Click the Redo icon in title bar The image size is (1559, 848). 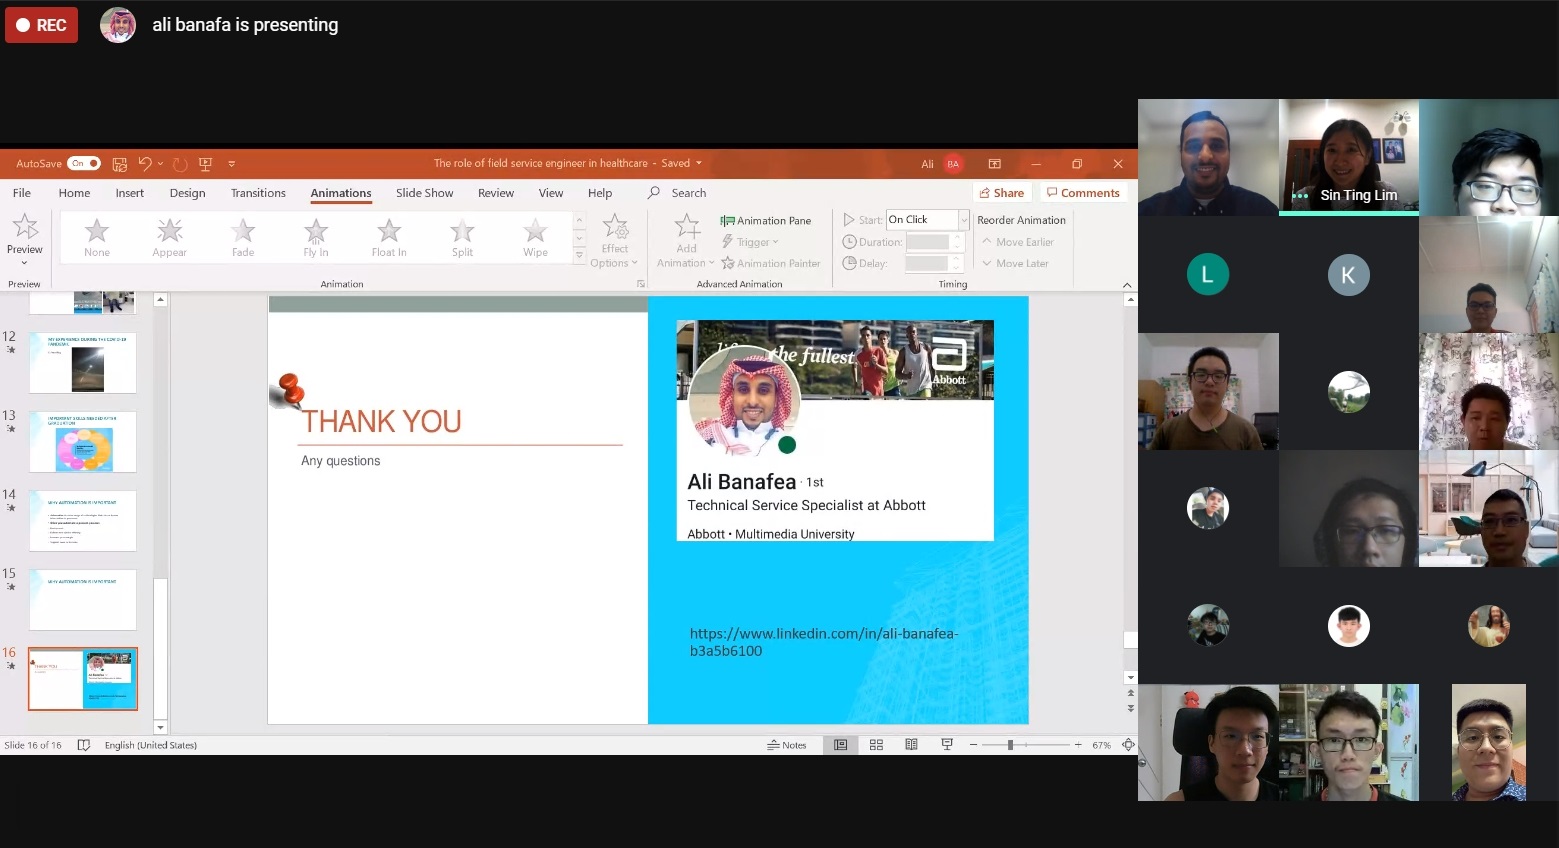(180, 164)
